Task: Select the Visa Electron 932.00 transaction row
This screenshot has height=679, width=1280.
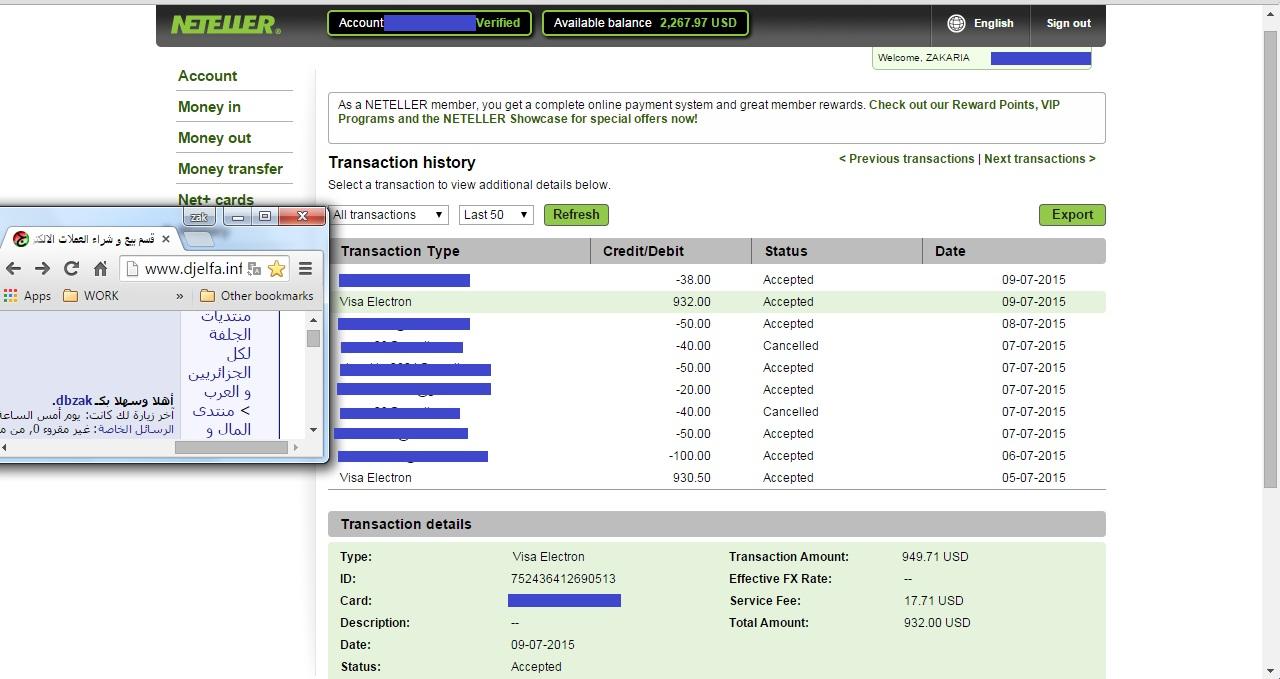Action: pyautogui.click(x=717, y=302)
